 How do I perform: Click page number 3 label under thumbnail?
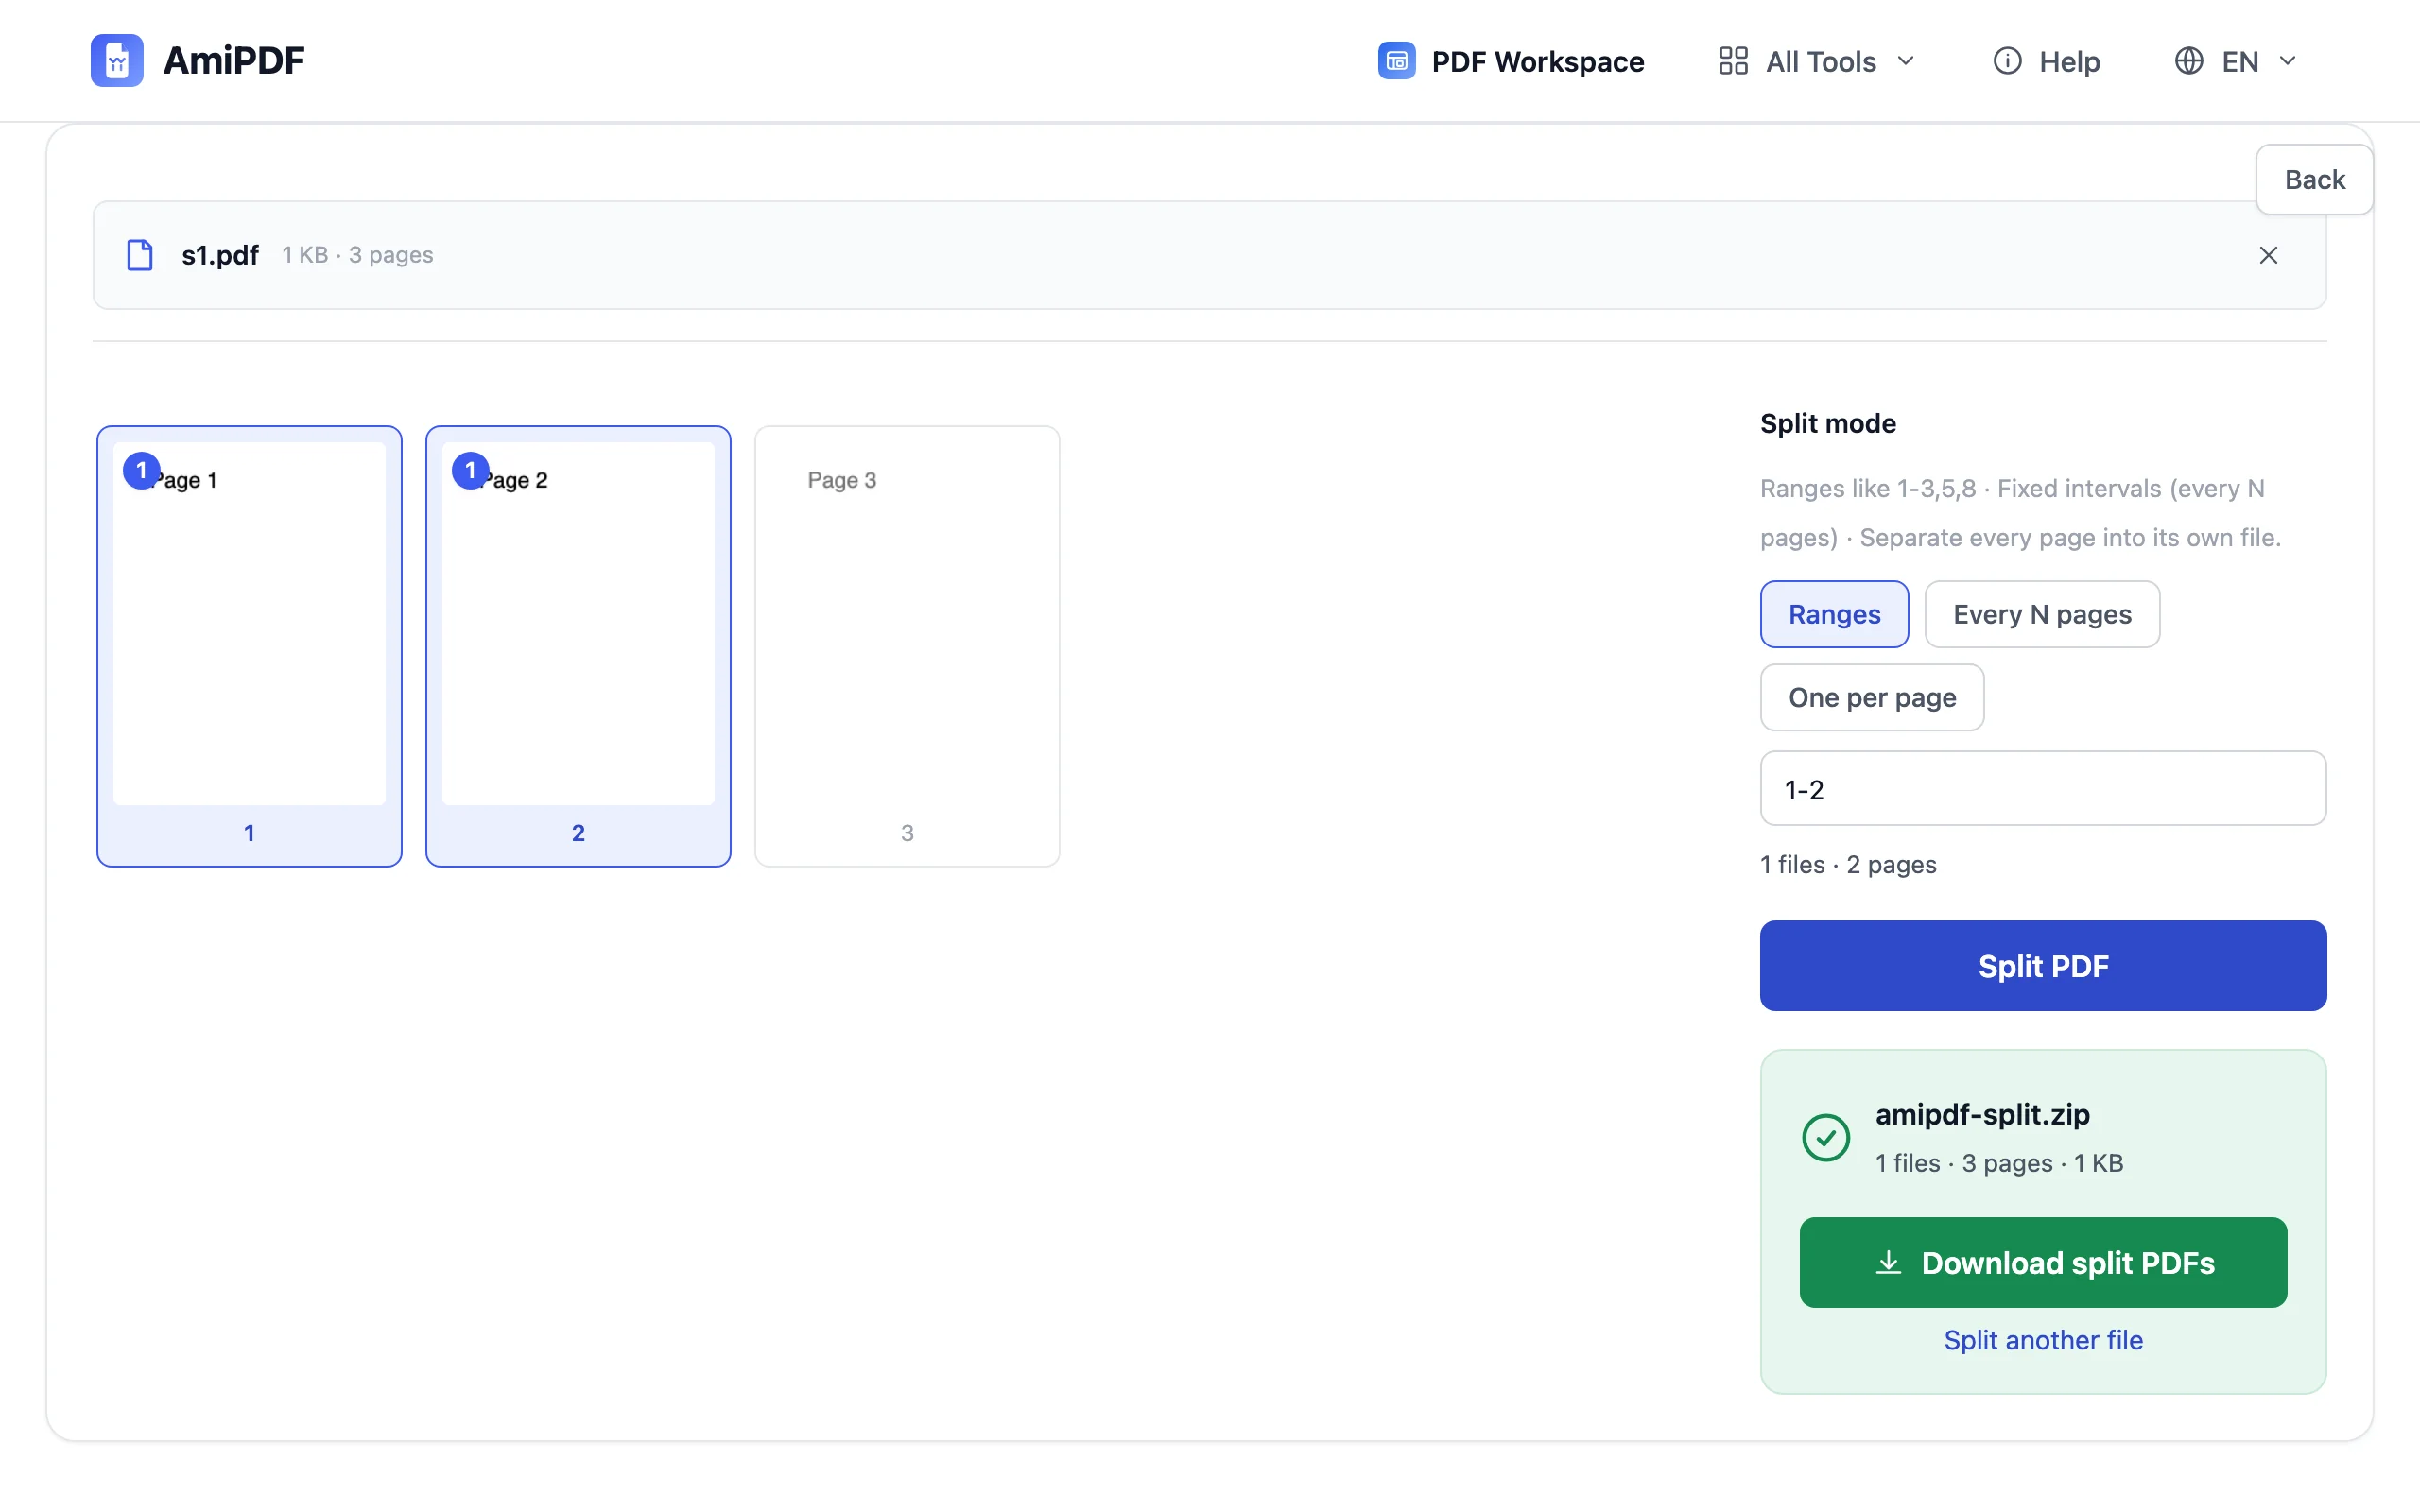coord(907,833)
